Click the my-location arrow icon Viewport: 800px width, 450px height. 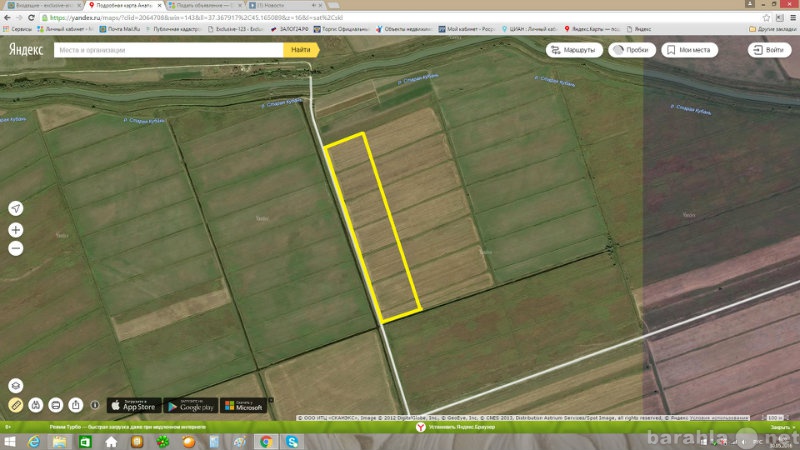pos(16,208)
